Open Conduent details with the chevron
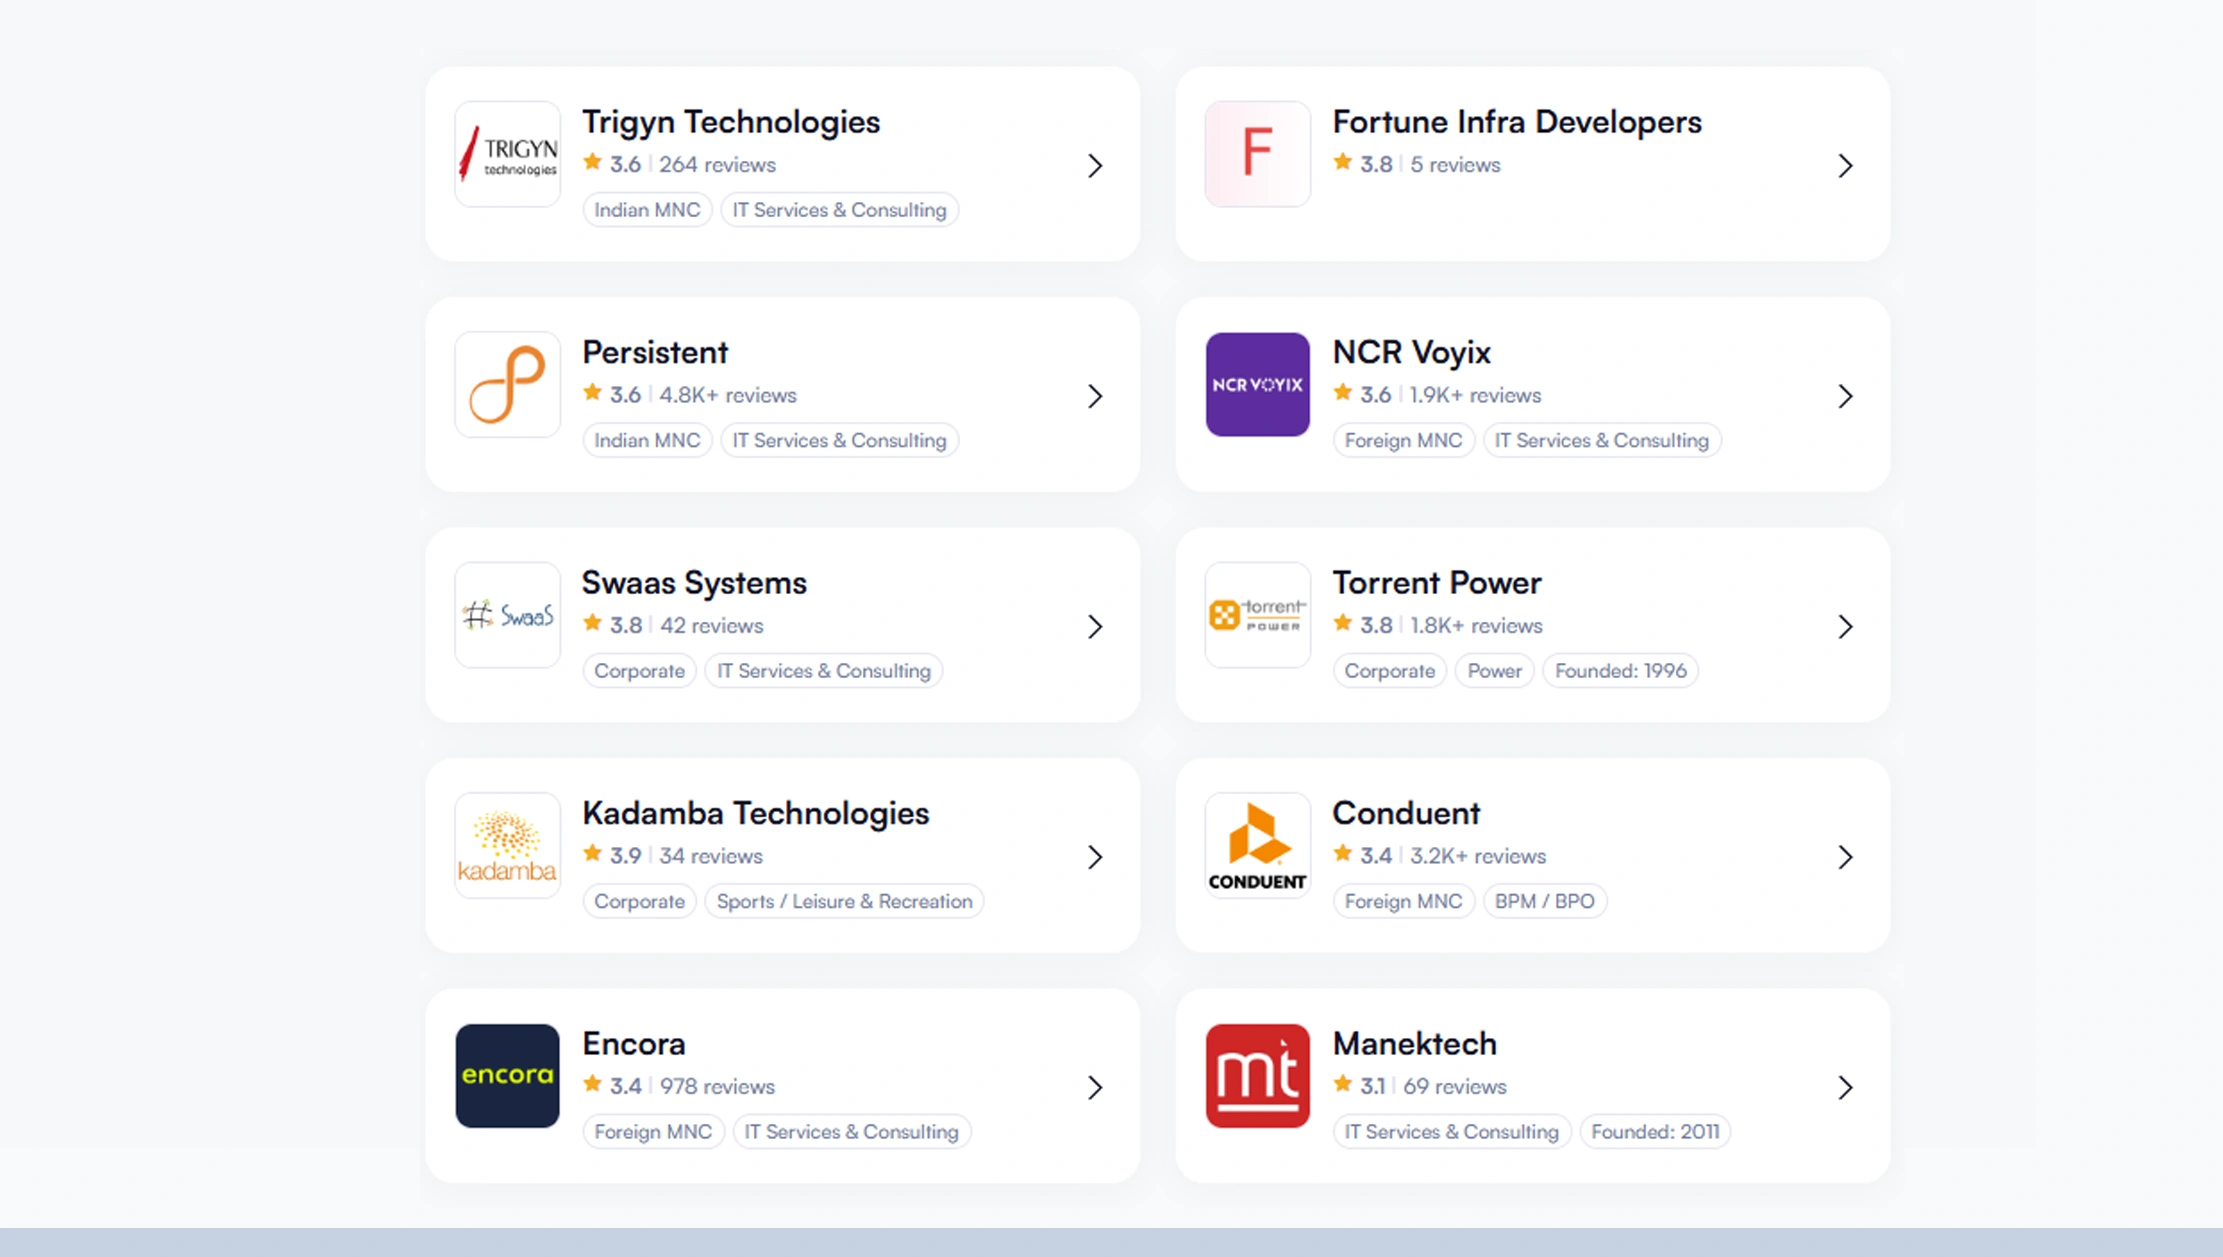2223x1257 pixels. [x=1845, y=857]
